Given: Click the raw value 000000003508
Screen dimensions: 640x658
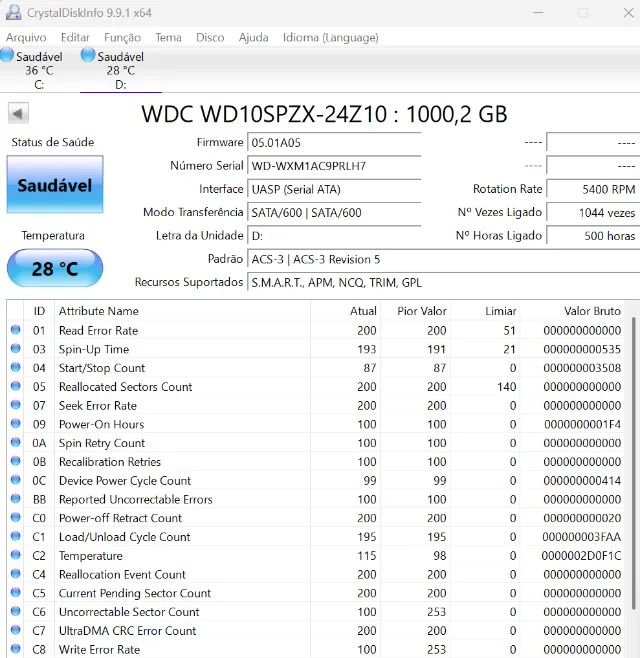Looking at the screenshot, I should 582,368.
